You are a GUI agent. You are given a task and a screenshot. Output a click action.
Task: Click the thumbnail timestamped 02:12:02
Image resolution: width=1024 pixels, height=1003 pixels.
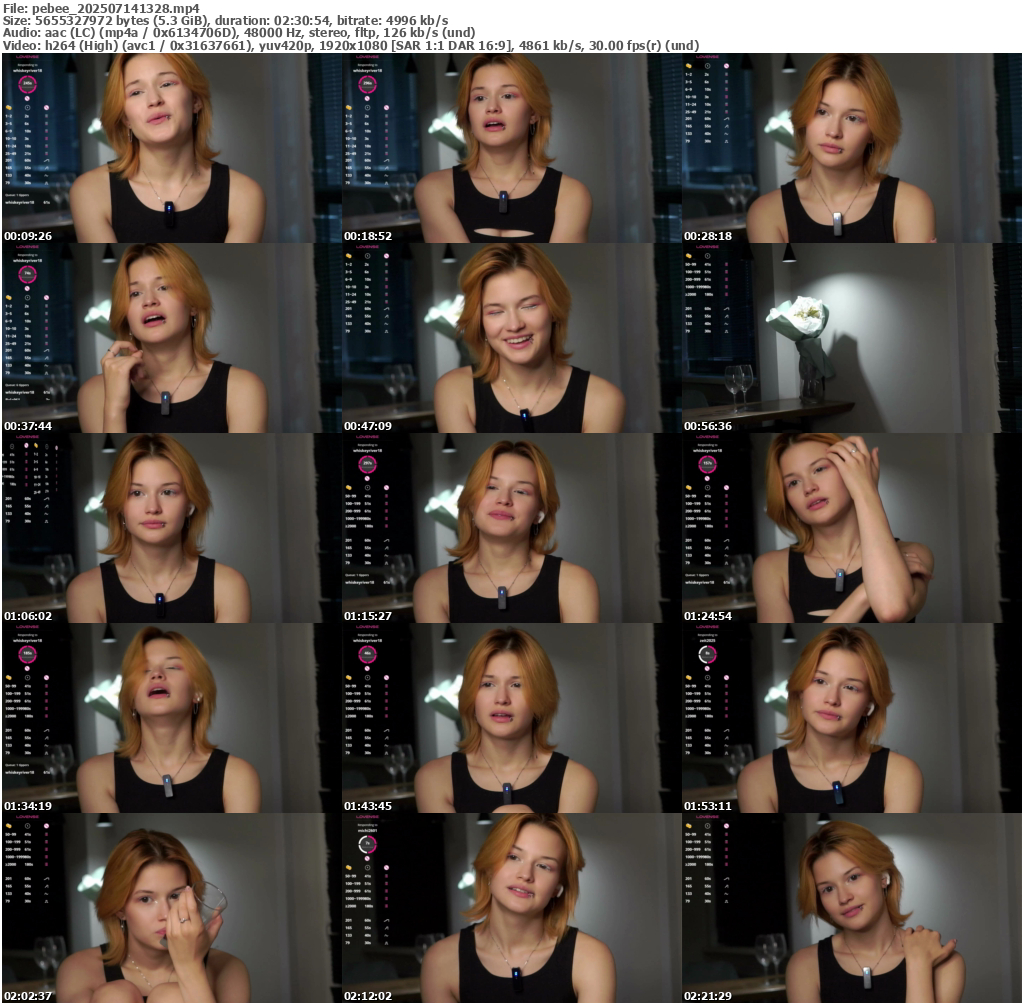(x=511, y=908)
